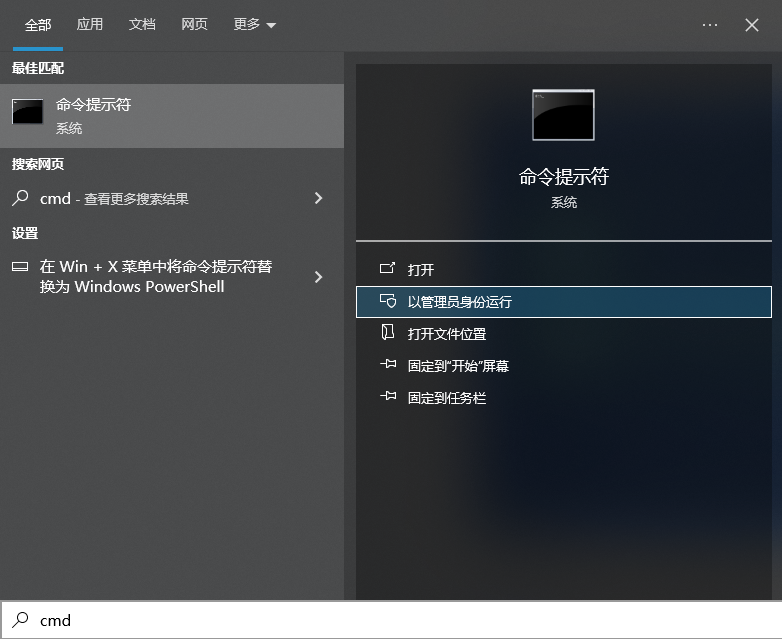Image resolution: width=782 pixels, height=639 pixels.
Task: Click the magnifier icon beside the cmd web result
Action: click(x=20, y=198)
